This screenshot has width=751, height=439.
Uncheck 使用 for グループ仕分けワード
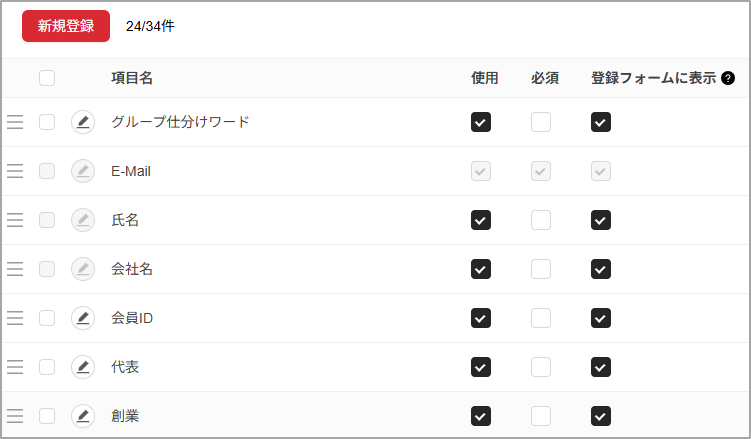click(481, 122)
